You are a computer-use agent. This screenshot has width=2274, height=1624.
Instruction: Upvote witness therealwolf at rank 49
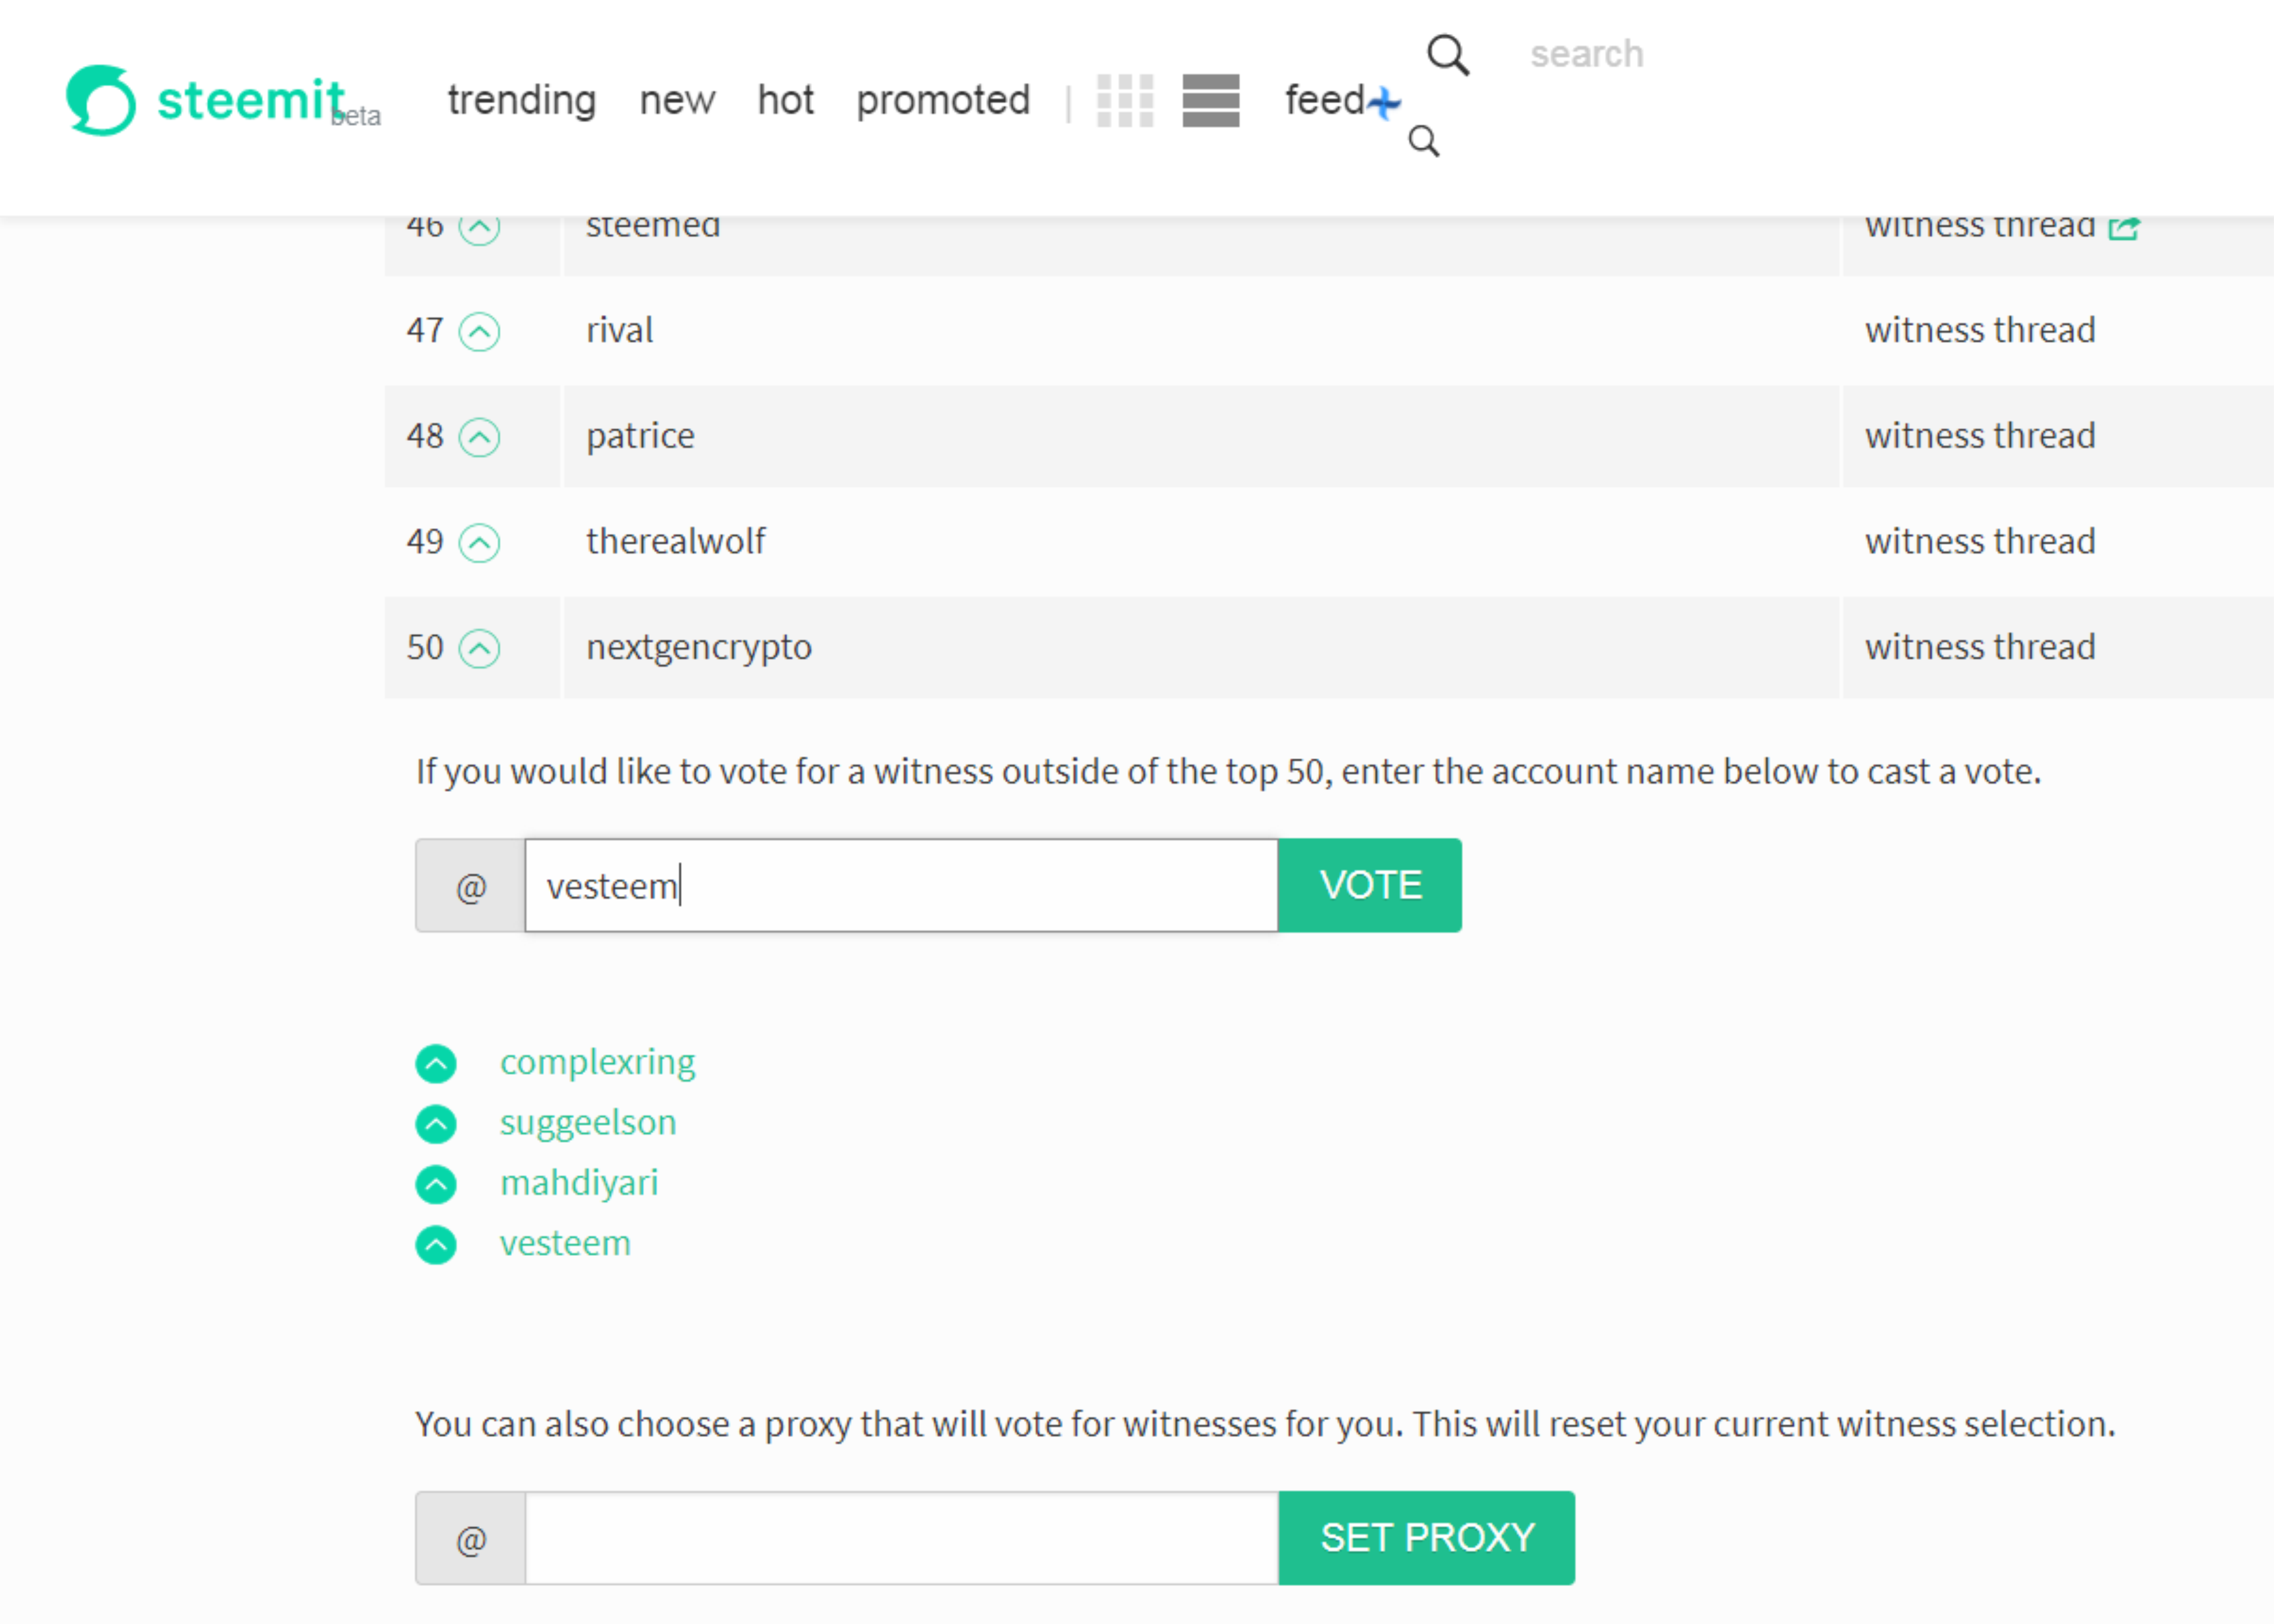pyautogui.click(x=479, y=543)
